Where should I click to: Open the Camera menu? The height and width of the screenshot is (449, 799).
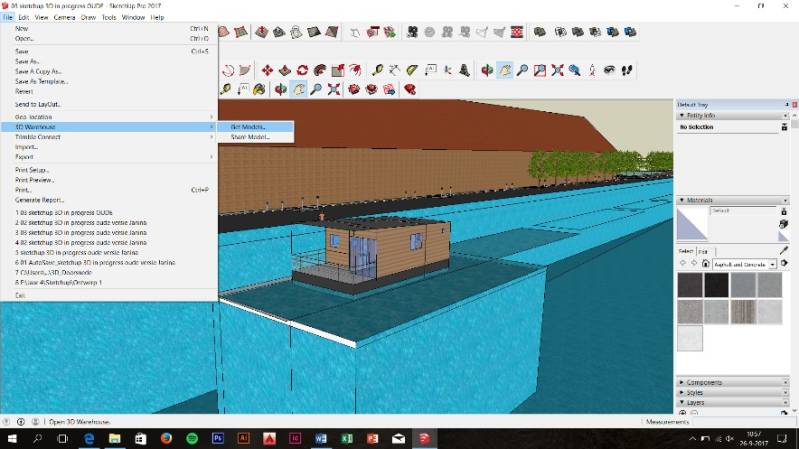coord(64,17)
